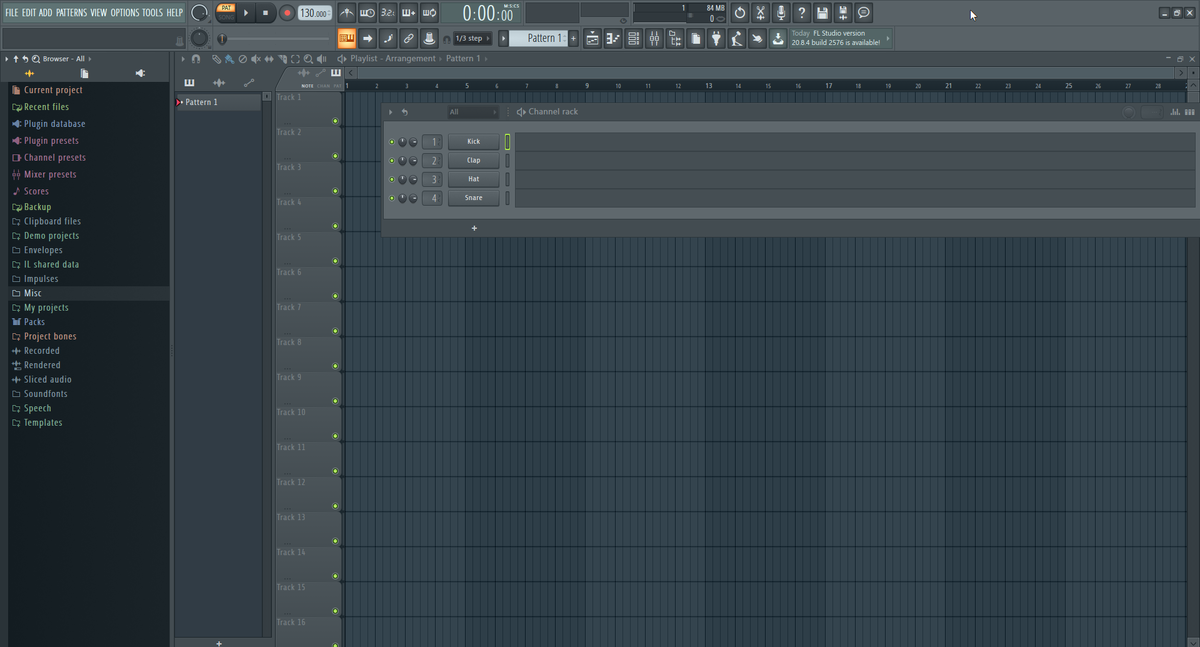Open the HELP menu
The image size is (1200, 647).
coord(174,12)
